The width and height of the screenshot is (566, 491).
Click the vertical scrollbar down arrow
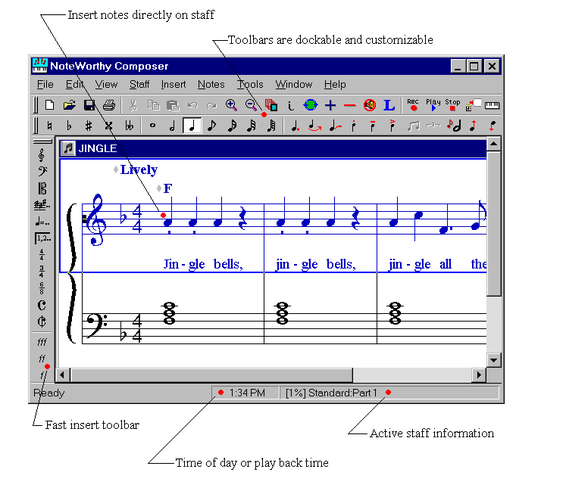(x=493, y=360)
